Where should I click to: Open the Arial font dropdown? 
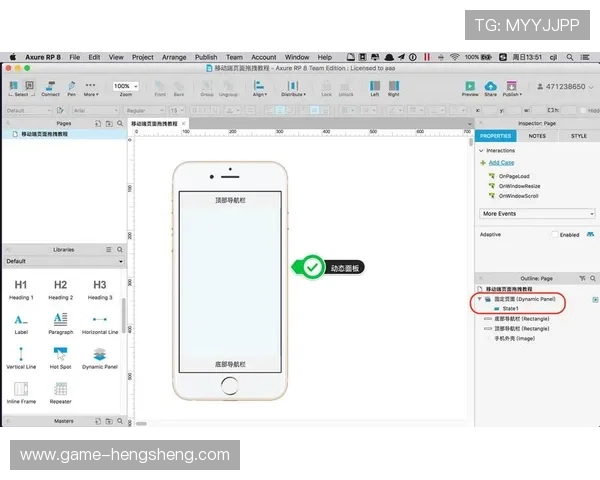tap(95, 110)
